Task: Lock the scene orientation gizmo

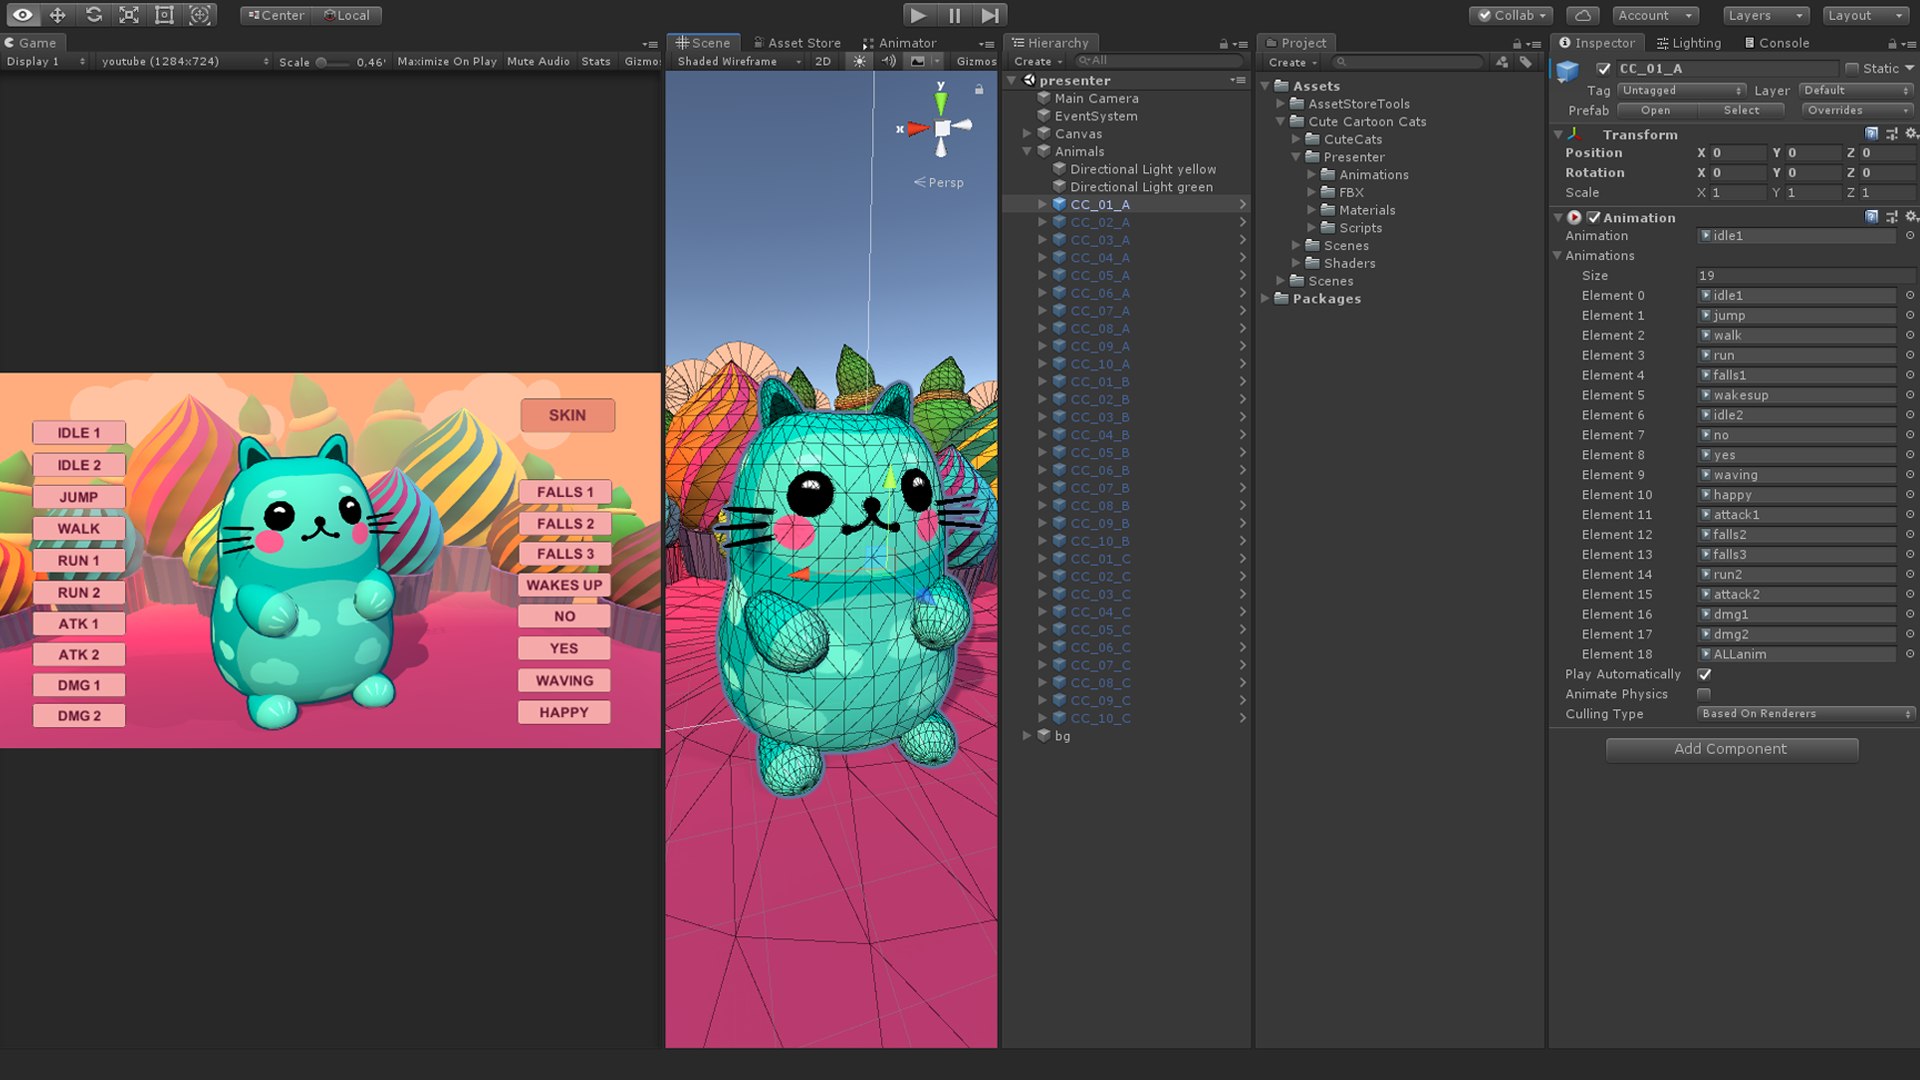Action: pyautogui.click(x=979, y=89)
